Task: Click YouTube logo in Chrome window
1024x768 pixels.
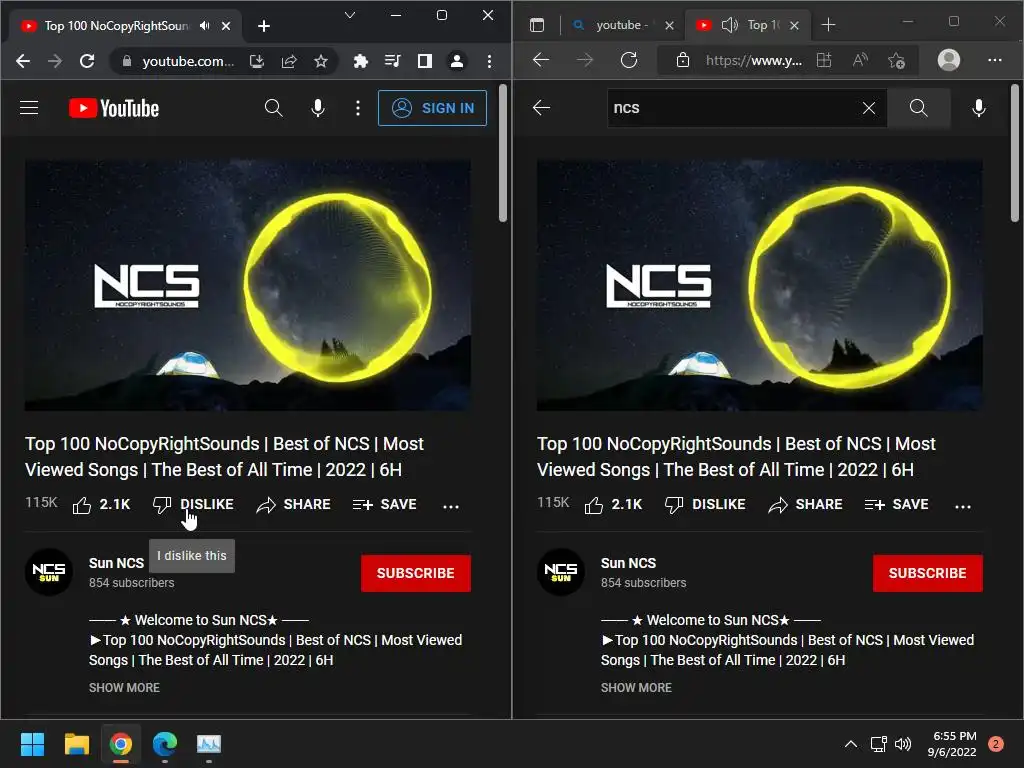Action: pos(114,108)
